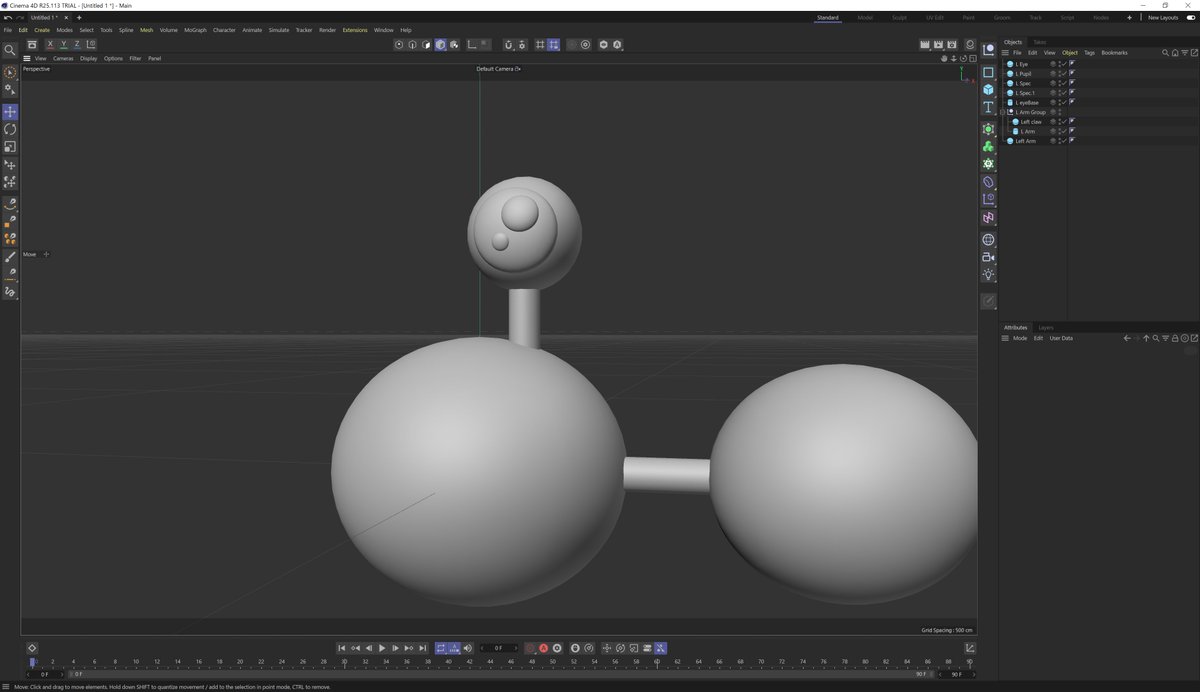Image resolution: width=1200 pixels, height=692 pixels.
Task: Toggle X axis lock
Action: 50,44
